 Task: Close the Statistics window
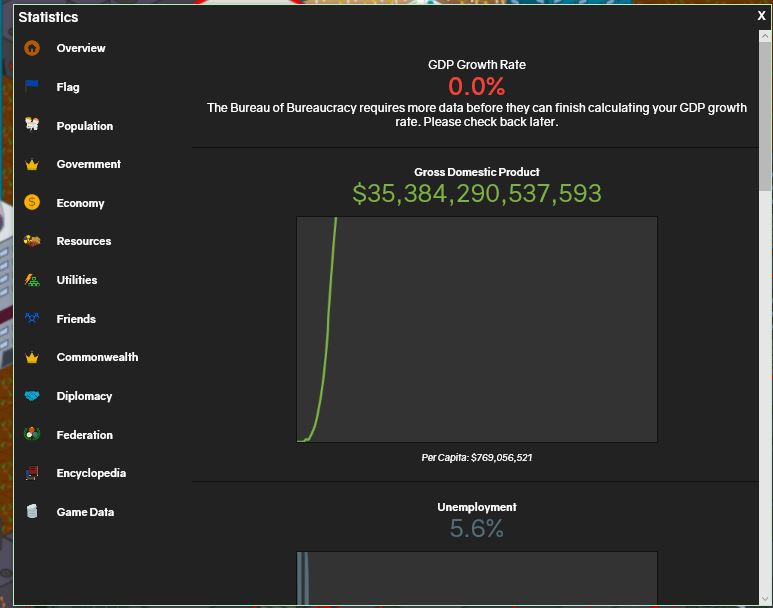pyautogui.click(x=762, y=16)
